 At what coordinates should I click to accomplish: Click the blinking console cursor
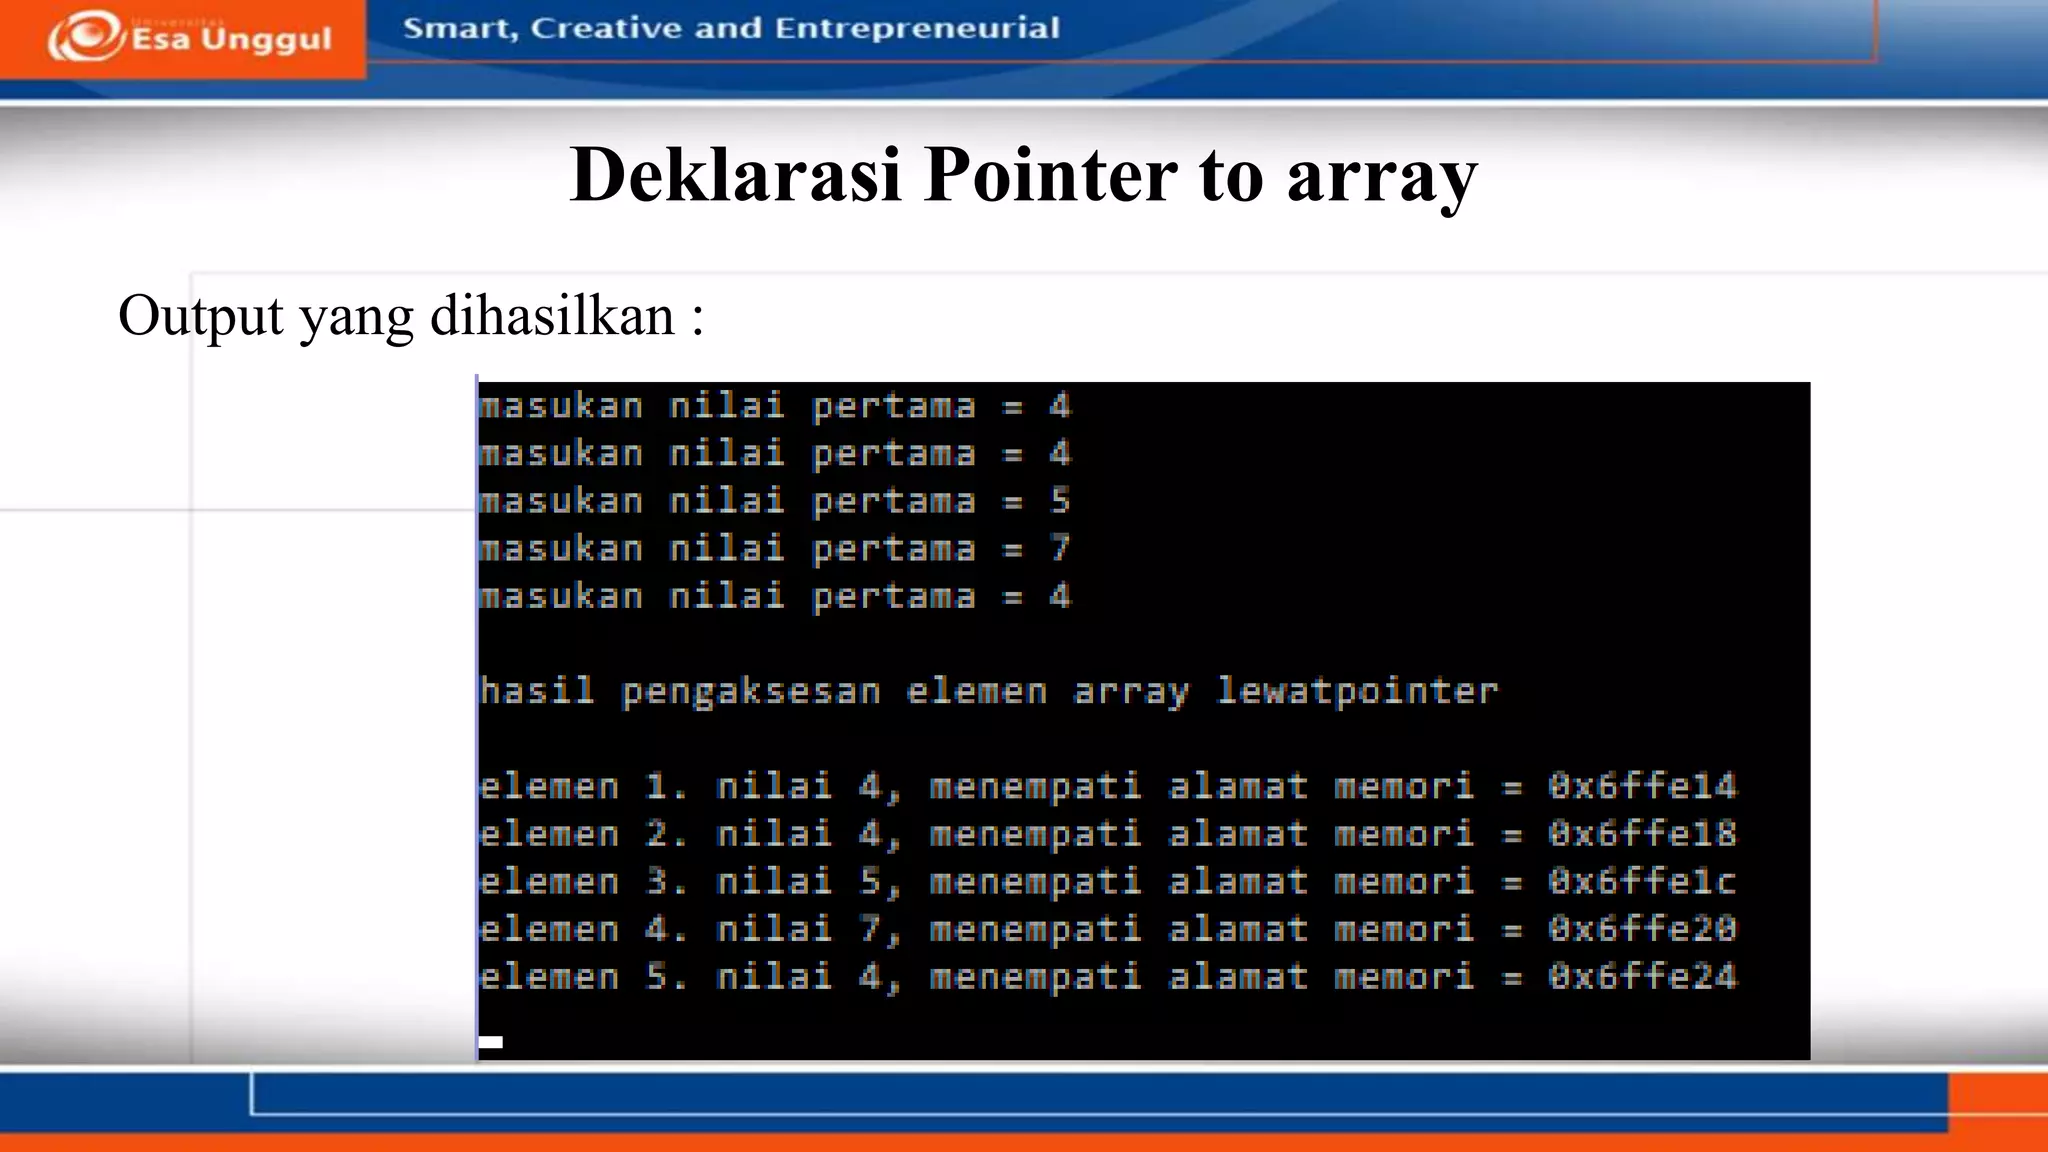tap(491, 1042)
